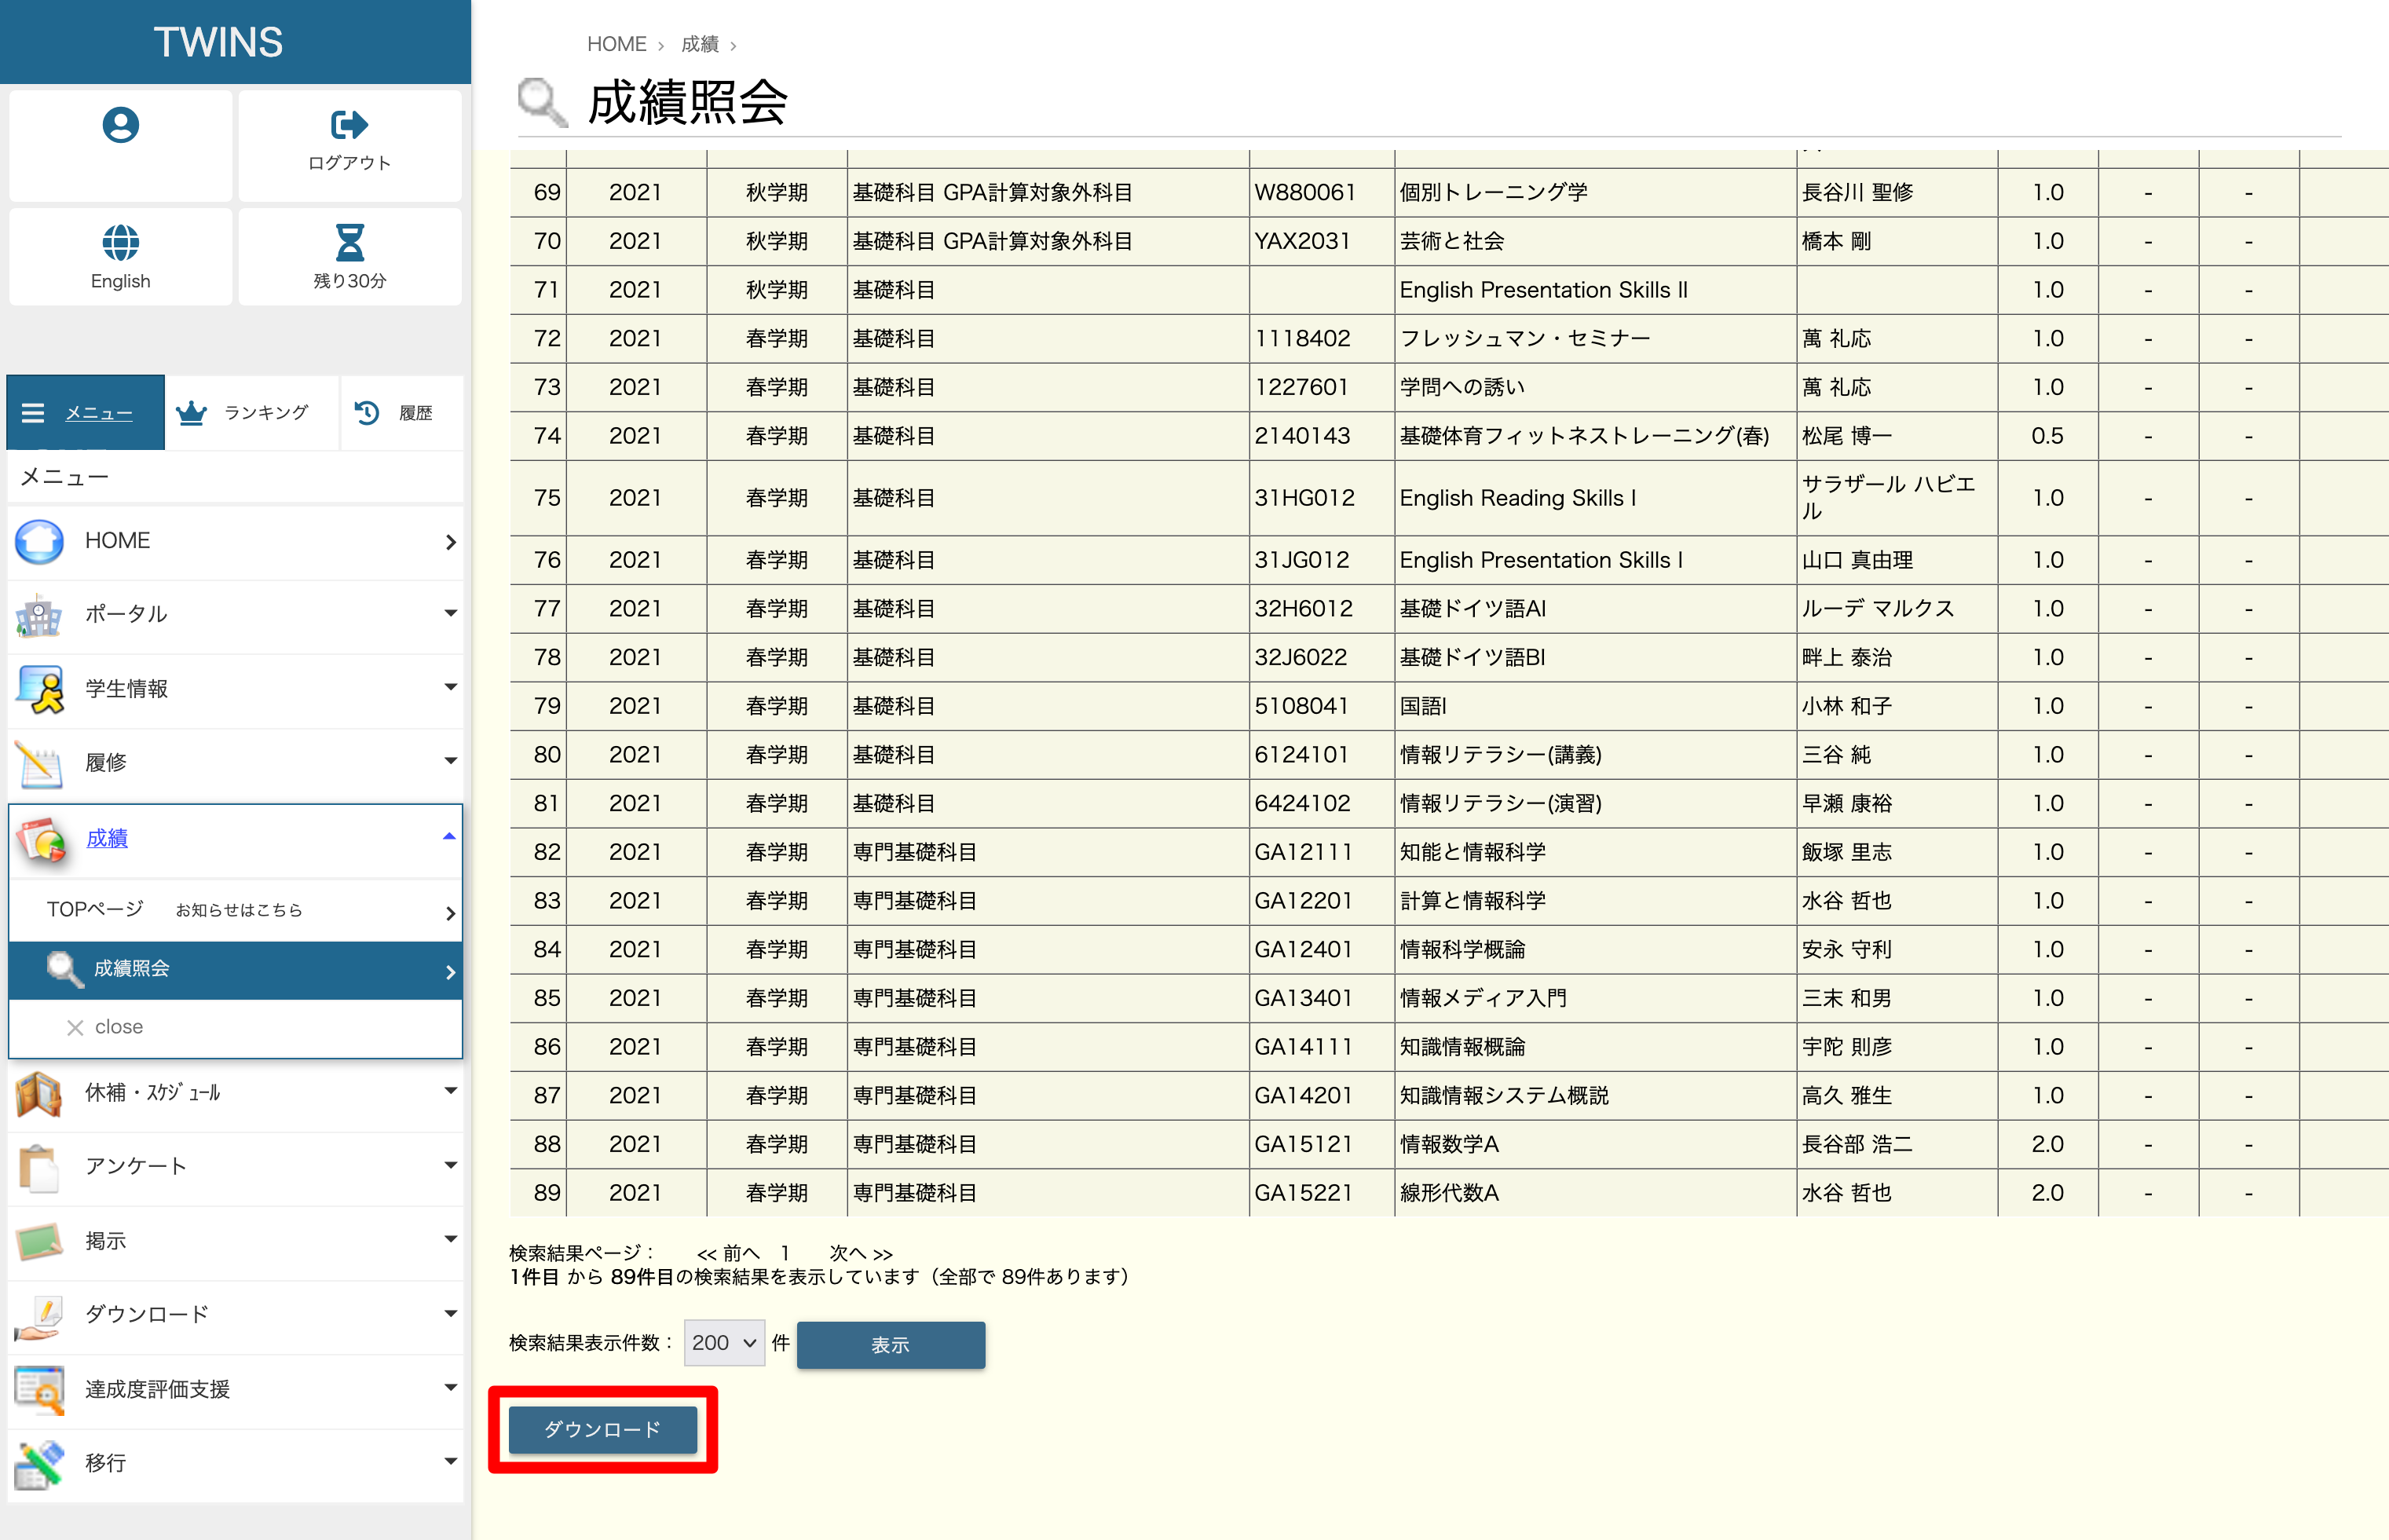The image size is (2389, 1540).
Task: Click the ダウンロード button below results
Action: point(602,1429)
